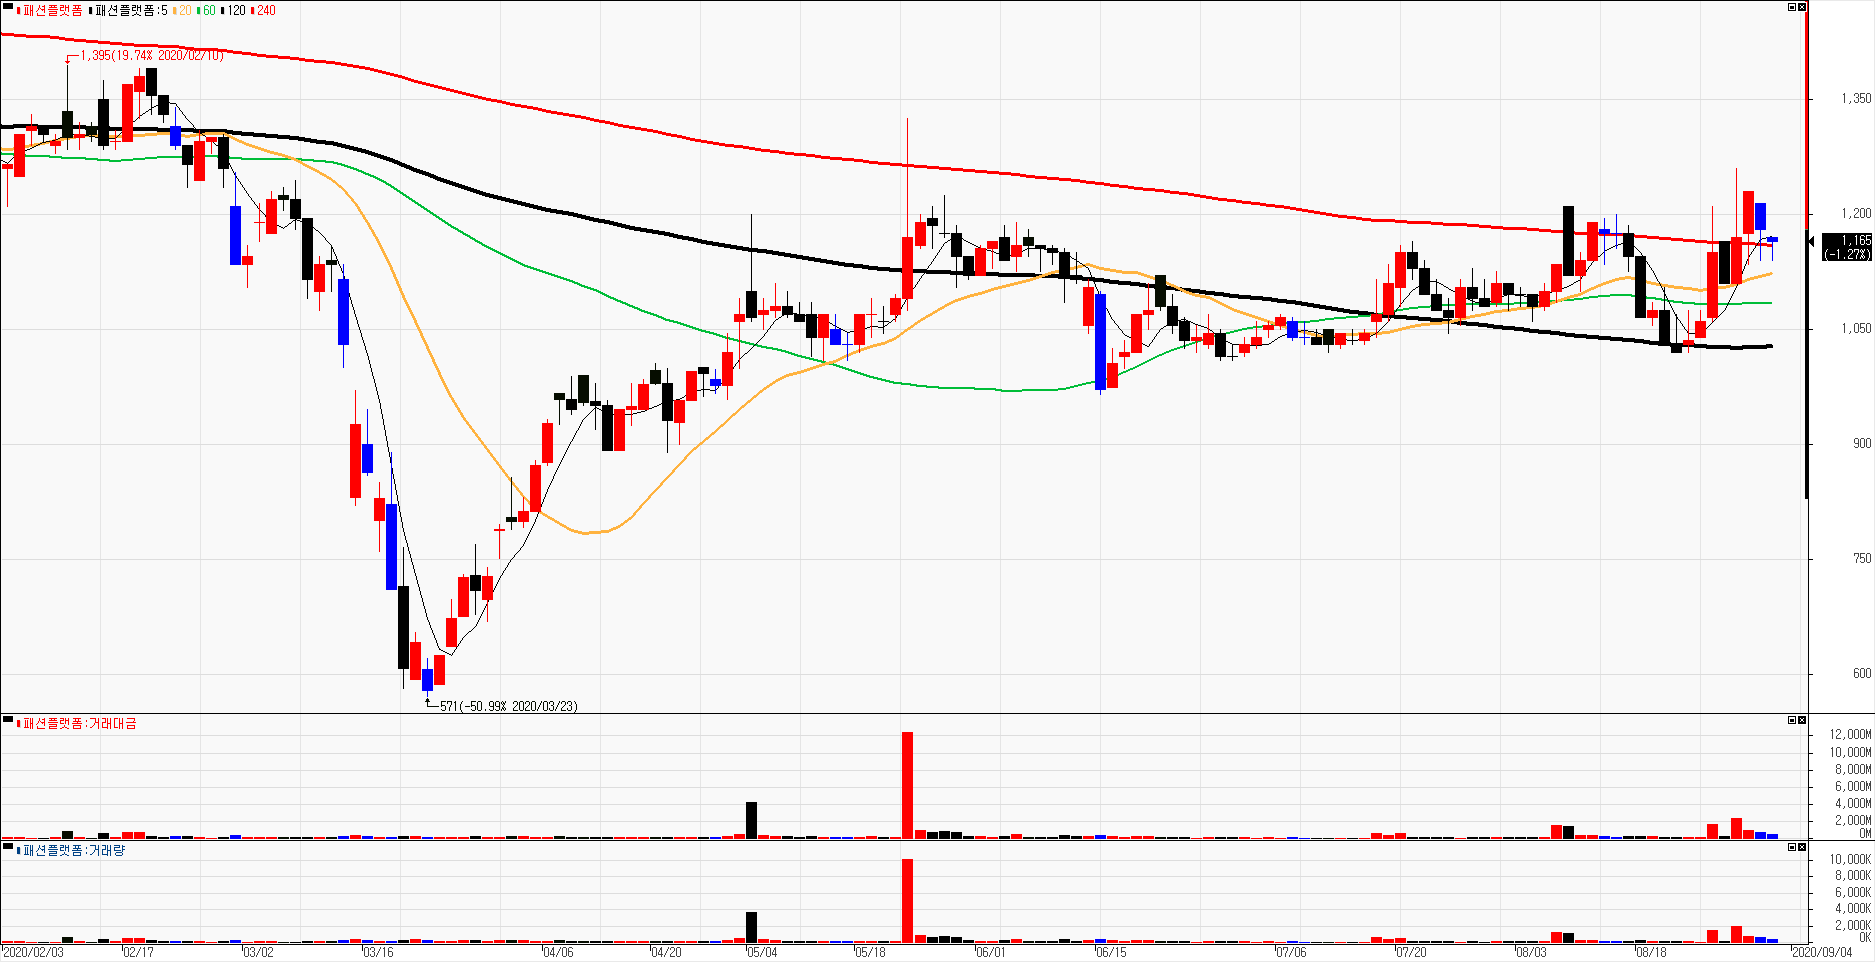Viewport: 1875px width, 962px height.
Task: Click the 1,200 price axis label
Action: (1856, 213)
